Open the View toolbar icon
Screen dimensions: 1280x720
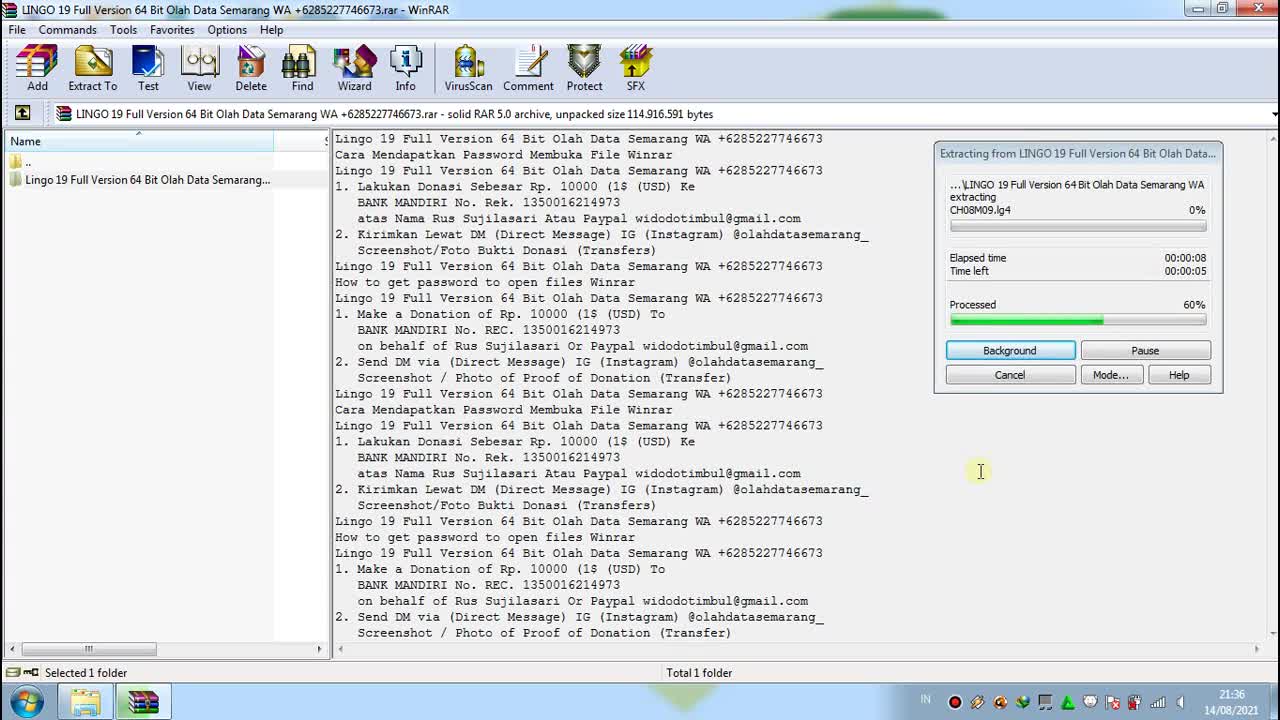pyautogui.click(x=200, y=69)
